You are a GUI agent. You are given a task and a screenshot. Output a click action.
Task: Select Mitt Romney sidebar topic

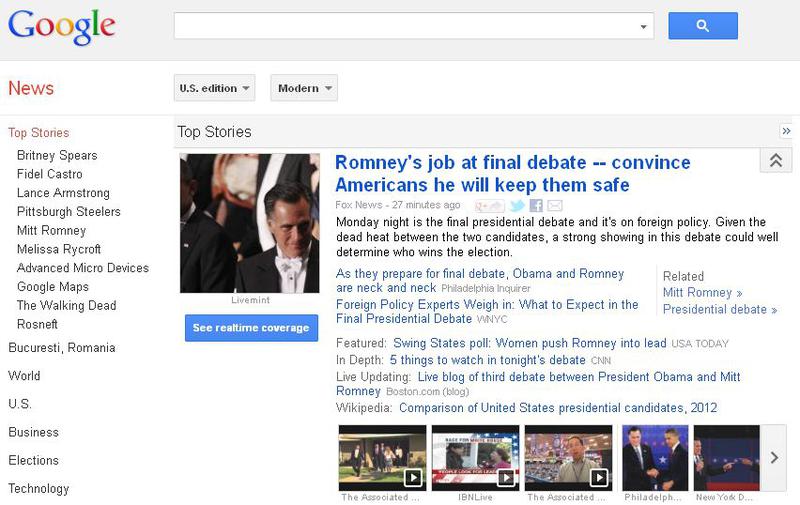tap(51, 231)
